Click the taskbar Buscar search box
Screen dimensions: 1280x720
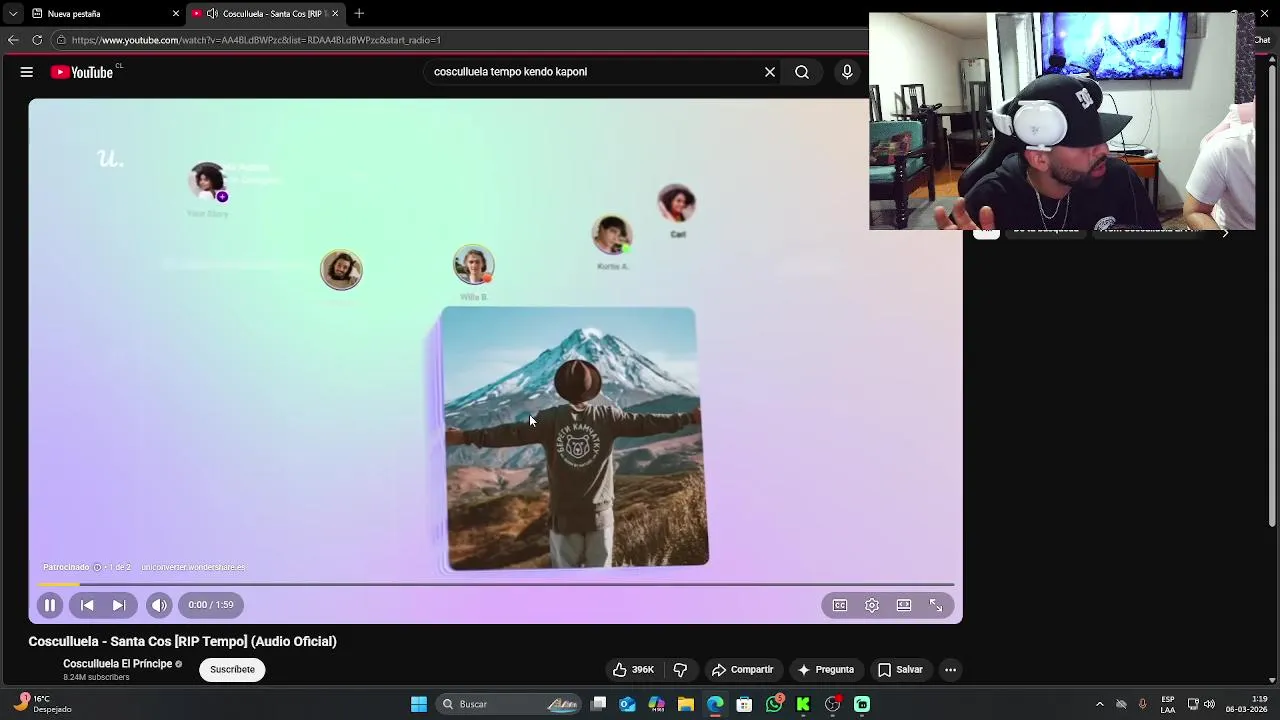click(x=509, y=704)
